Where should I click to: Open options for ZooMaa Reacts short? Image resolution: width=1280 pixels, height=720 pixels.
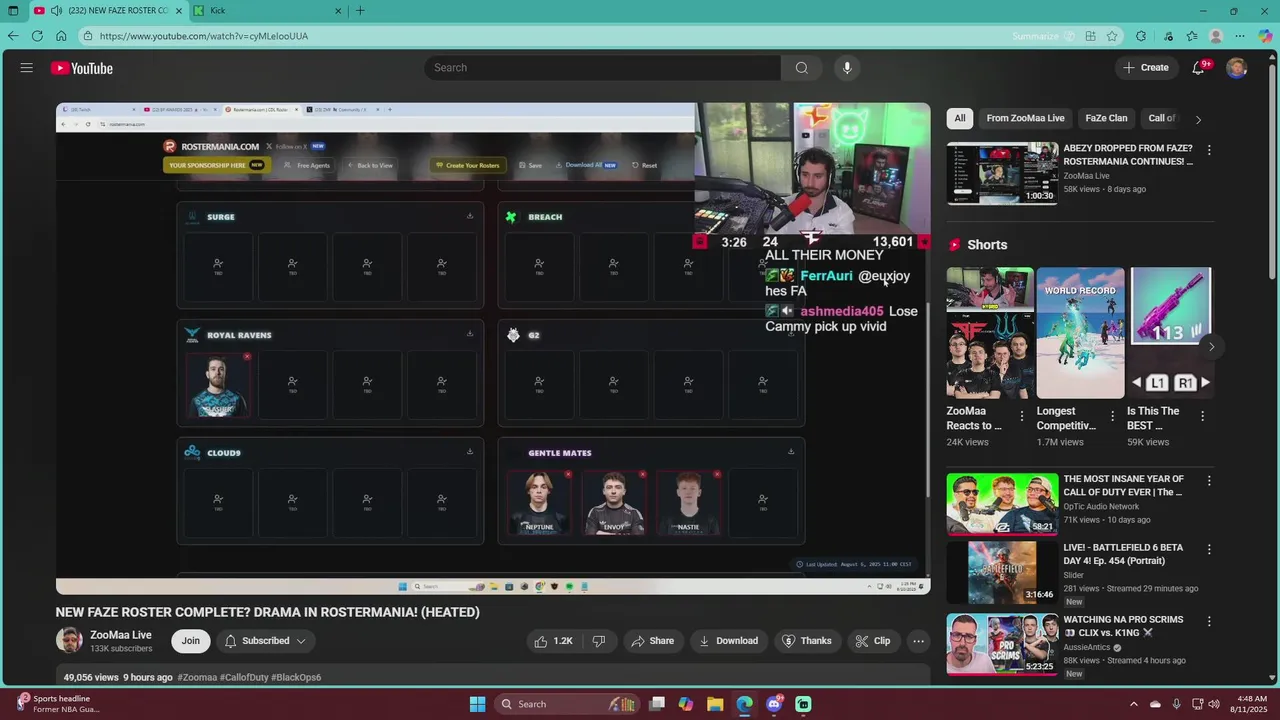1022,416
